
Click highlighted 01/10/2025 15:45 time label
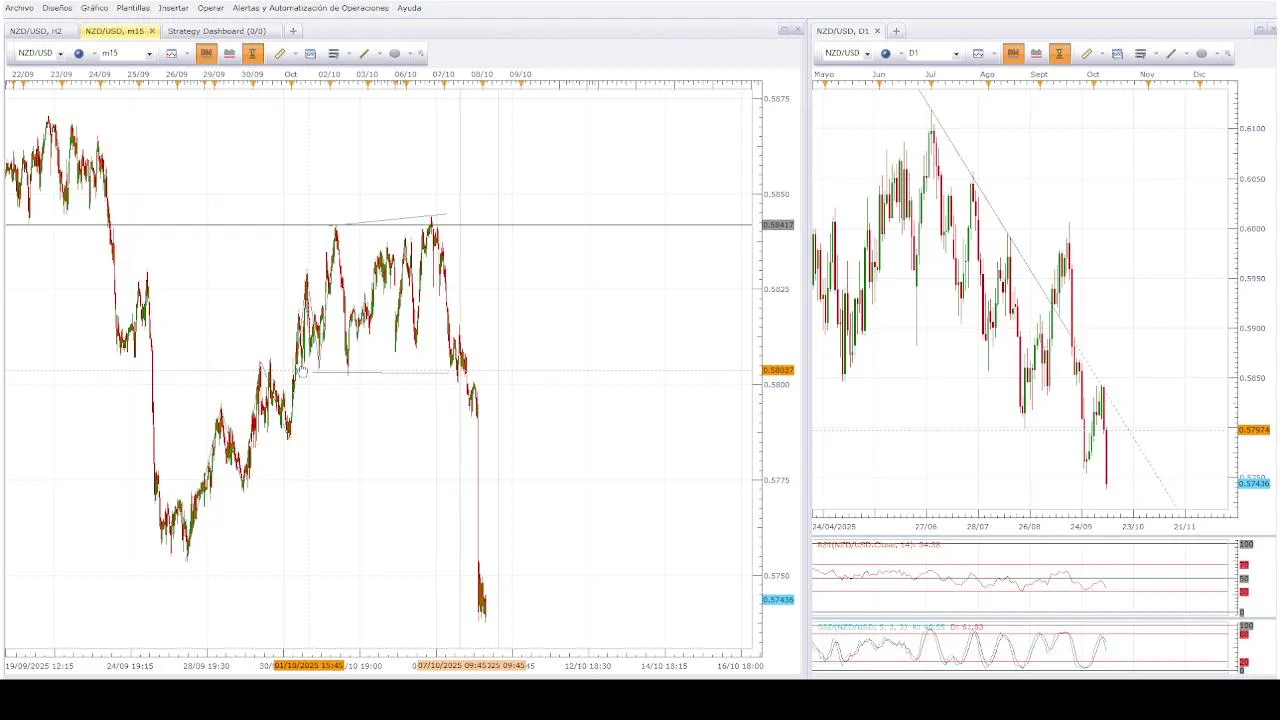pyautogui.click(x=309, y=666)
